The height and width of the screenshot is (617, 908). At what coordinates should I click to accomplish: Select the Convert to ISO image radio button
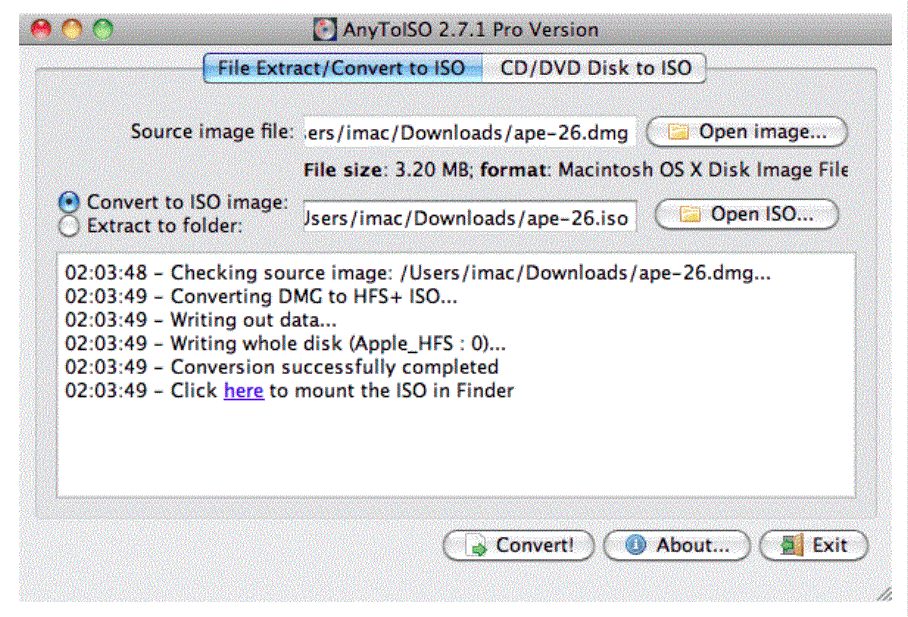pos(69,202)
